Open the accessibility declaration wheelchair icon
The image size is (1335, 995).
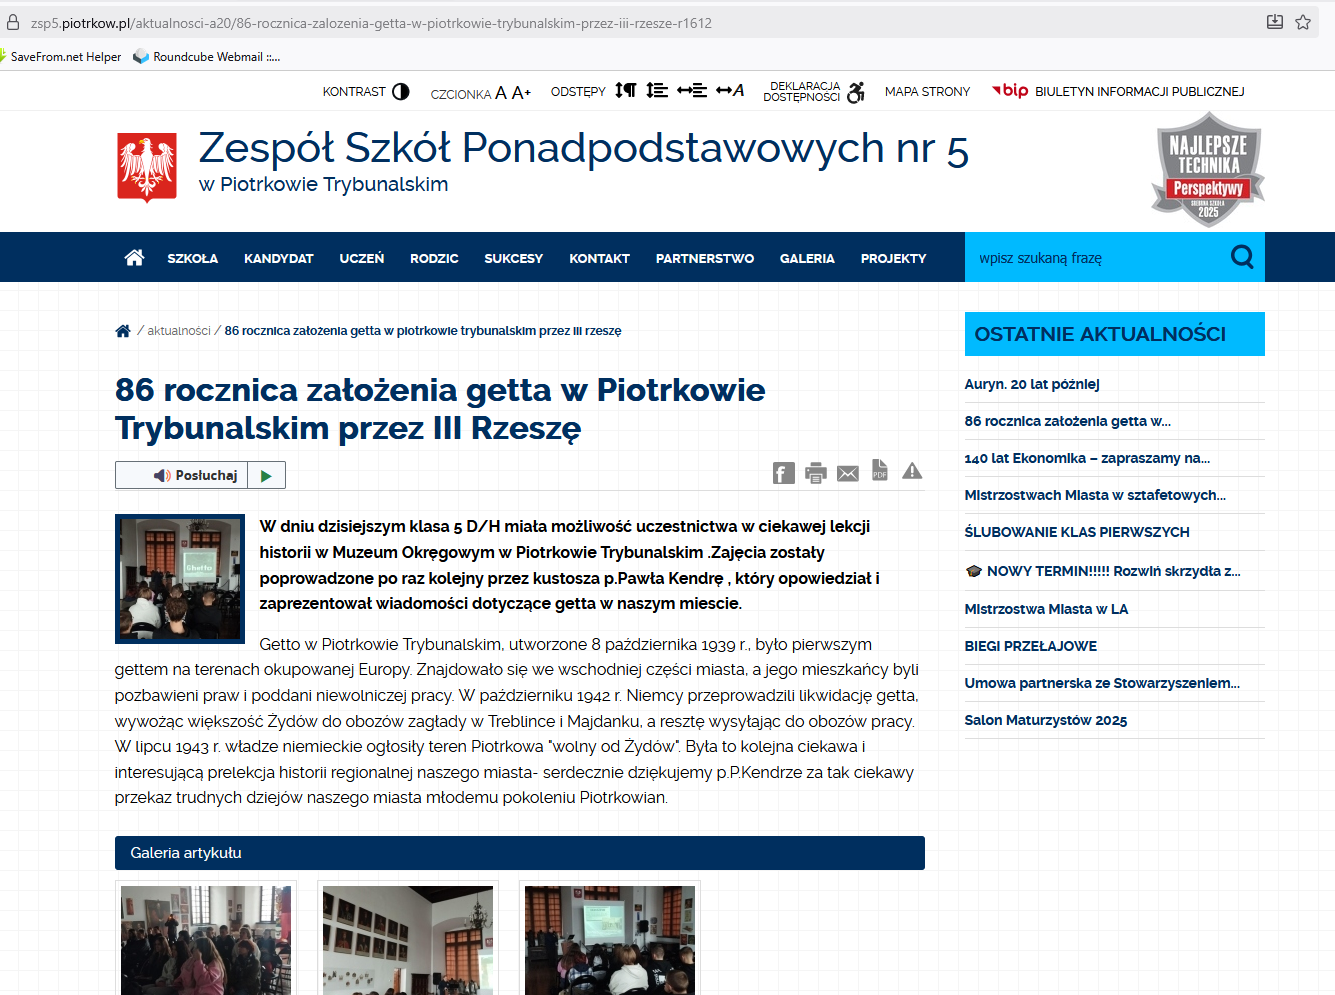coord(856,92)
